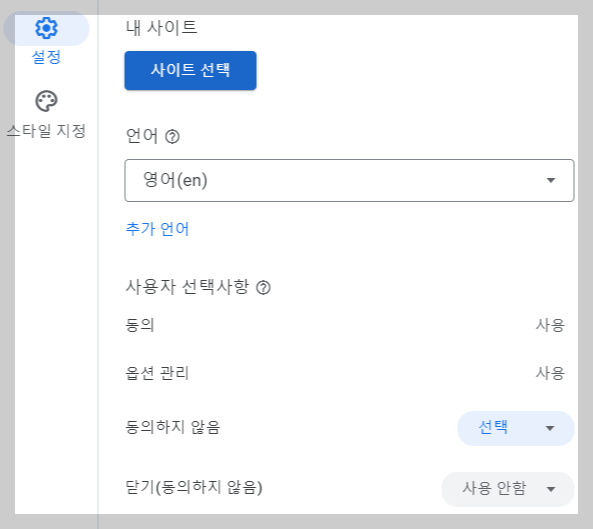Click 사용 value in 동의 row
This screenshot has width=593, height=529.
550,325
